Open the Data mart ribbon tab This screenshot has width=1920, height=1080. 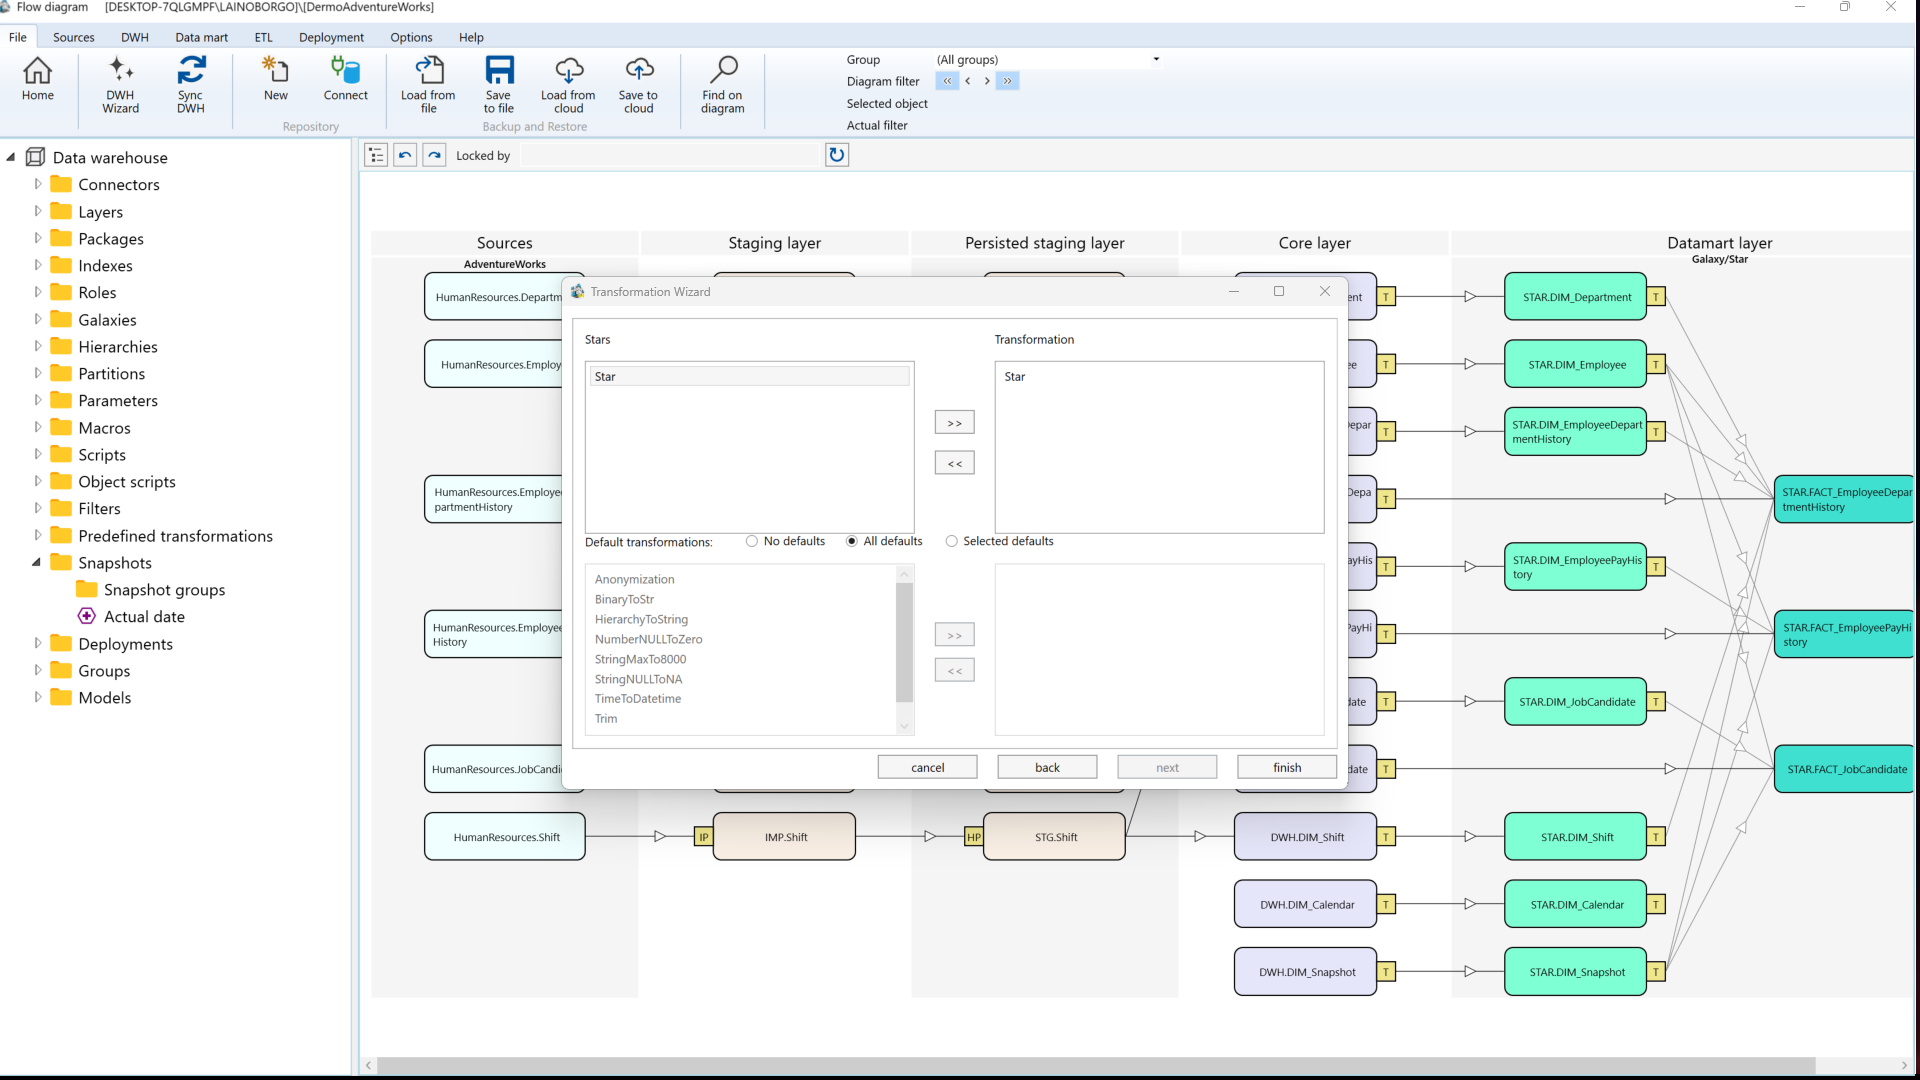pyautogui.click(x=202, y=37)
